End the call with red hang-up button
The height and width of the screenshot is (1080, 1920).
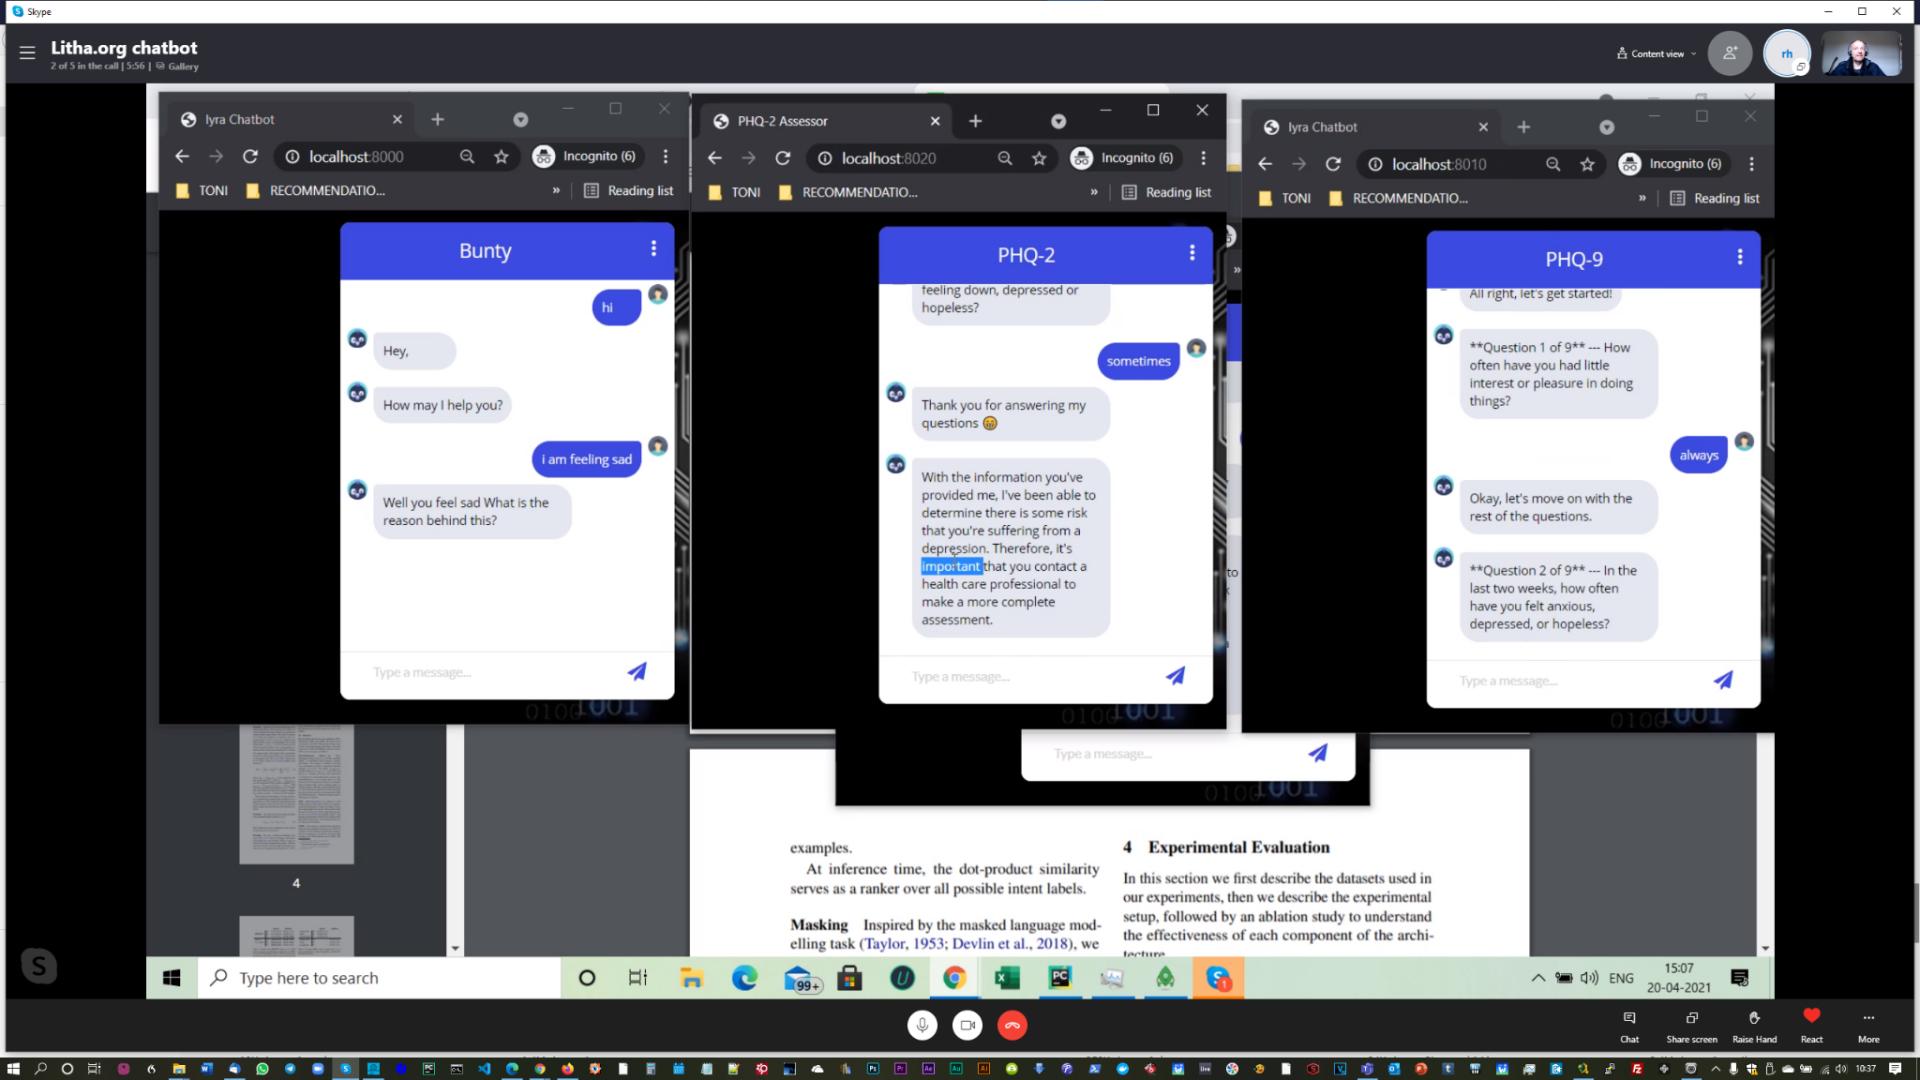tap(1012, 1025)
